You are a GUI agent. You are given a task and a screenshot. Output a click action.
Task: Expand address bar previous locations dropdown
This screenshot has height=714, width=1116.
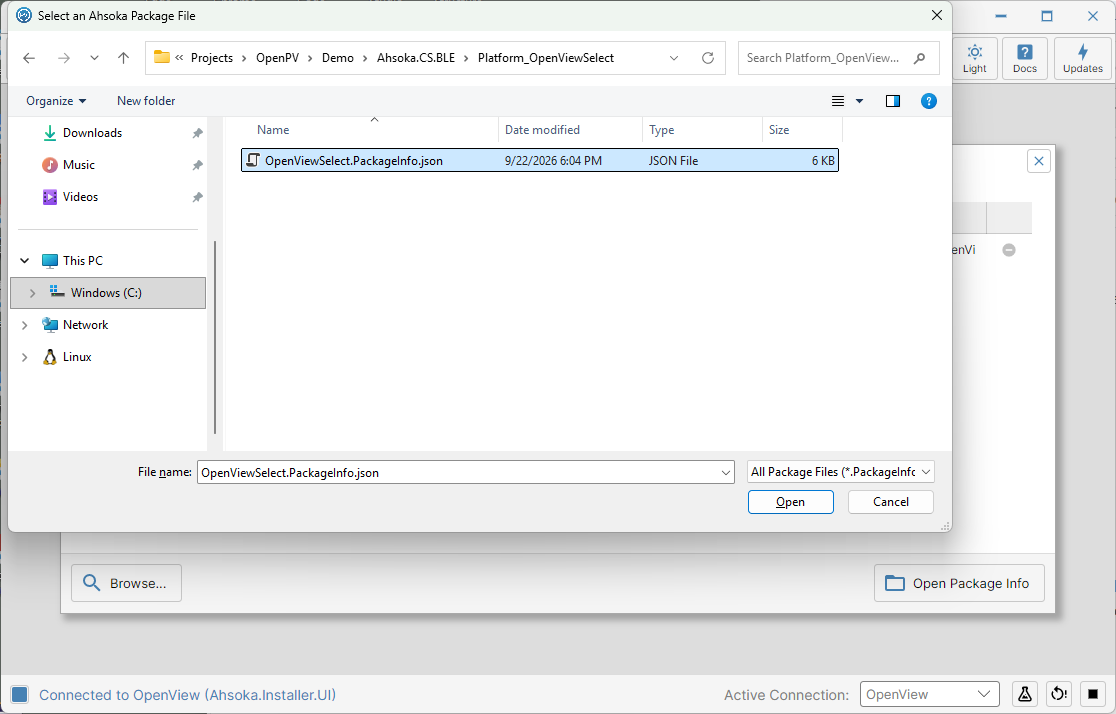(x=674, y=58)
